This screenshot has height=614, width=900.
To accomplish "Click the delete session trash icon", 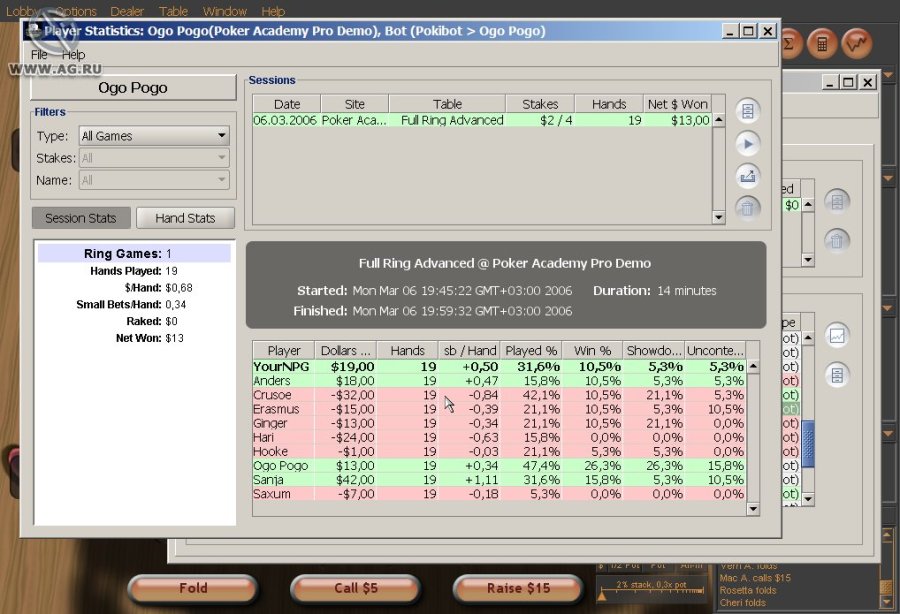I will coord(748,208).
